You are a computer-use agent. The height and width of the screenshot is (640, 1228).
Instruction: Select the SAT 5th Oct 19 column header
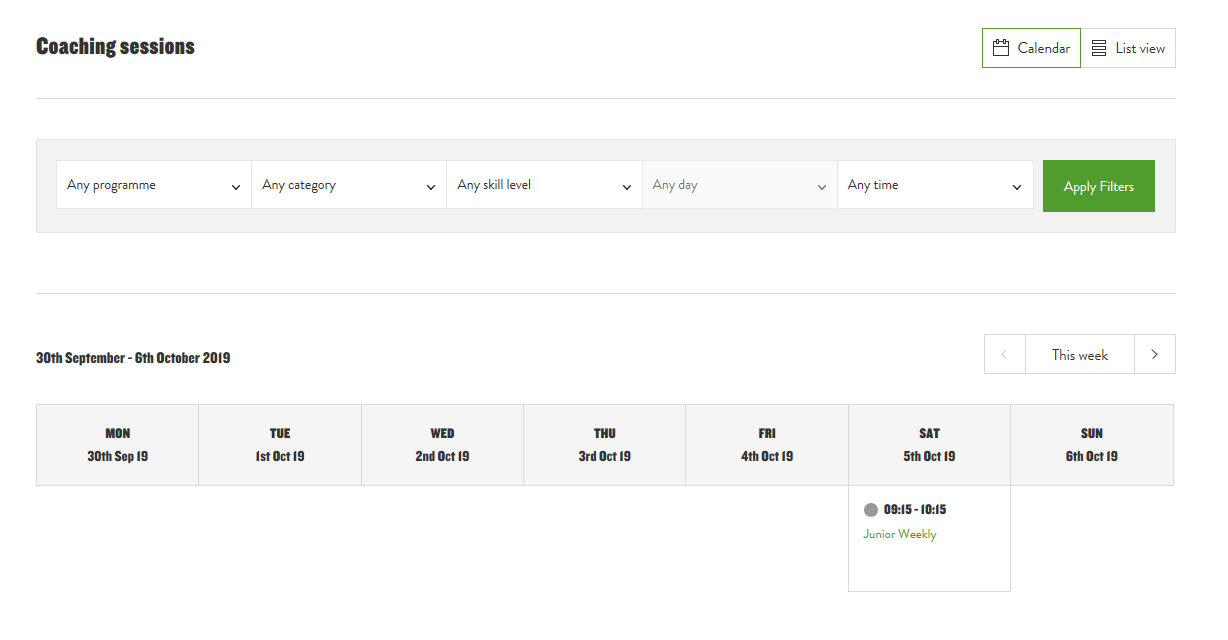point(929,445)
